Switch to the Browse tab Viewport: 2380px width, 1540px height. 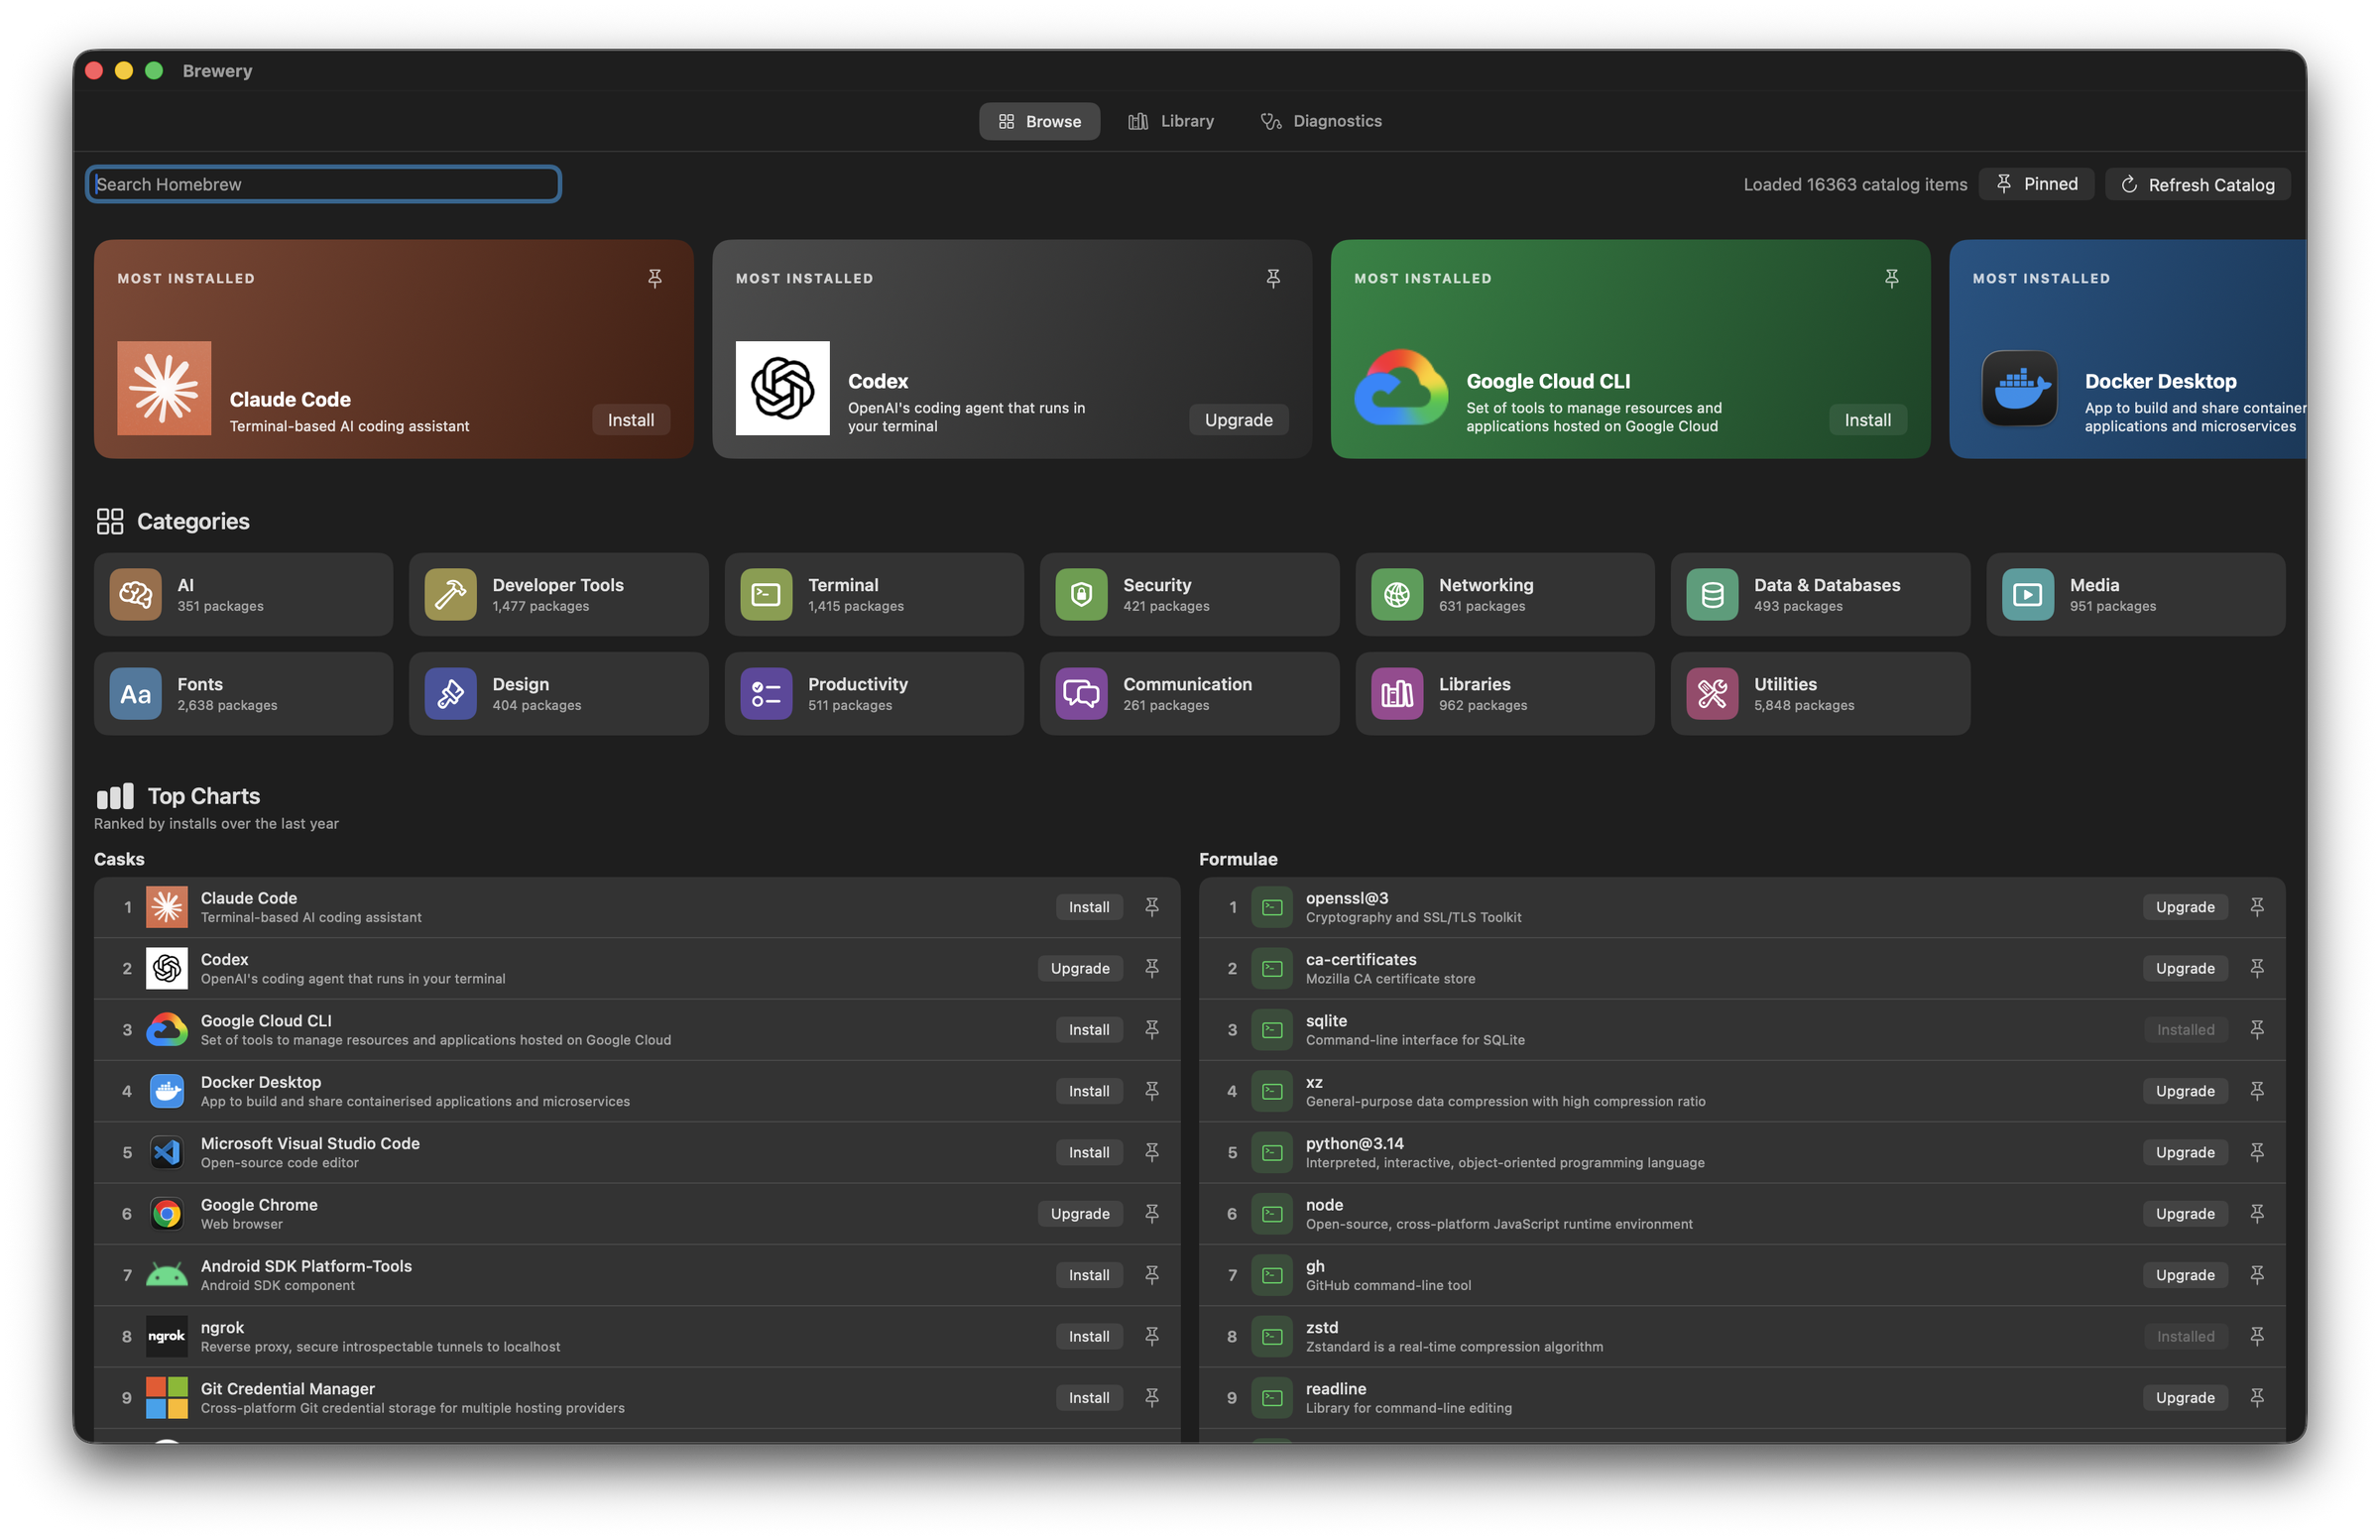pyautogui.click(x=1039, y=121)
